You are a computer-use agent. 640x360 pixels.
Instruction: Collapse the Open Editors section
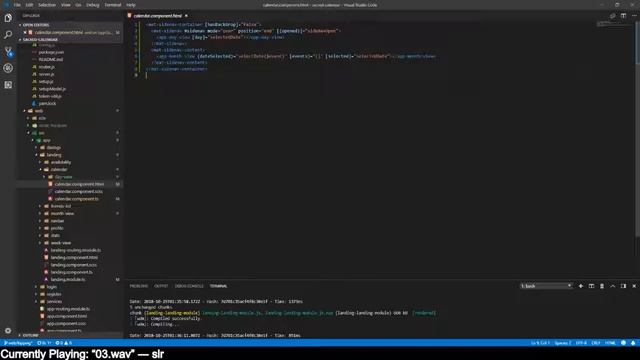[20, 25]
